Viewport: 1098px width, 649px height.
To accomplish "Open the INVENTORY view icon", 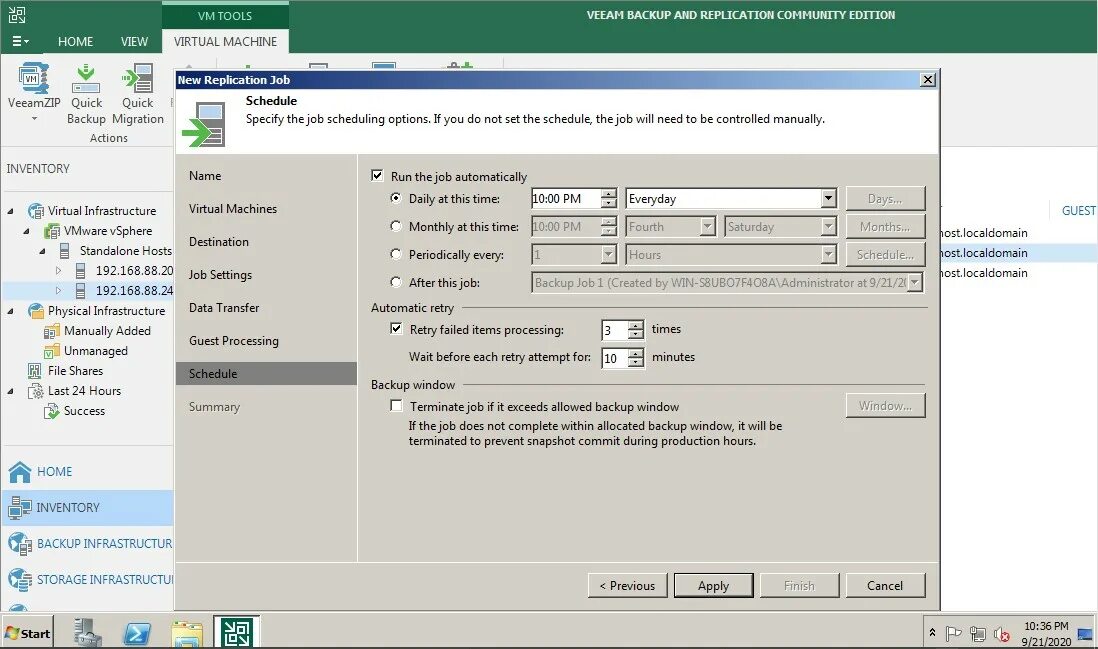I will [20, 508].
